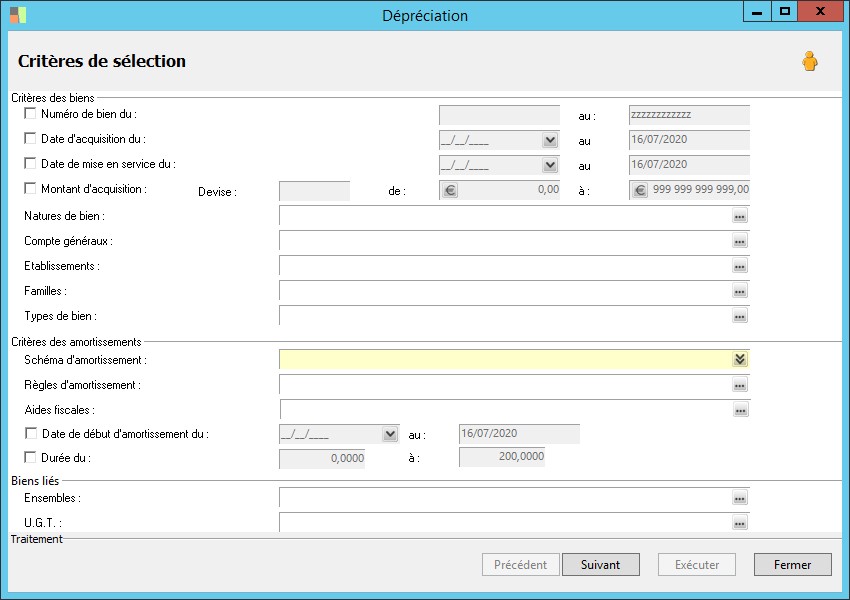Open the Date d'acquisition start date dropdown
Screen dimensions: 850x600
(550, 141)
